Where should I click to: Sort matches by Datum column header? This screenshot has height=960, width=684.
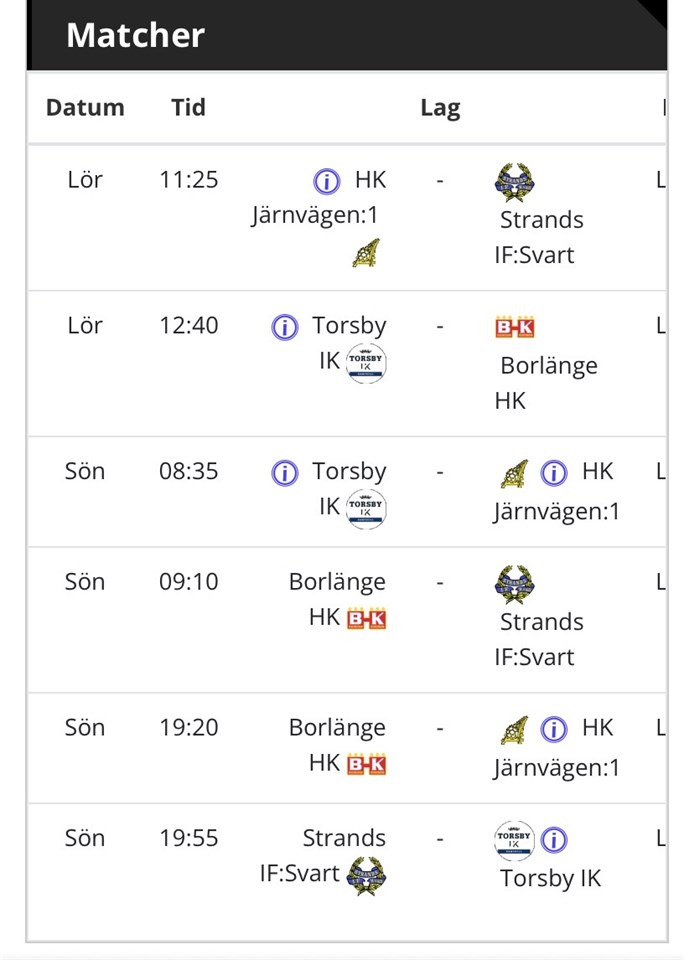85,108
